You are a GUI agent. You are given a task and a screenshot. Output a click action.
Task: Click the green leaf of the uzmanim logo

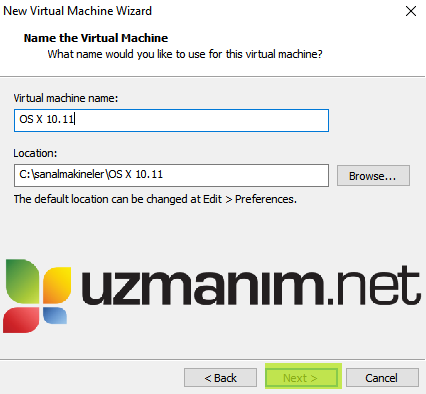point(23,281)
